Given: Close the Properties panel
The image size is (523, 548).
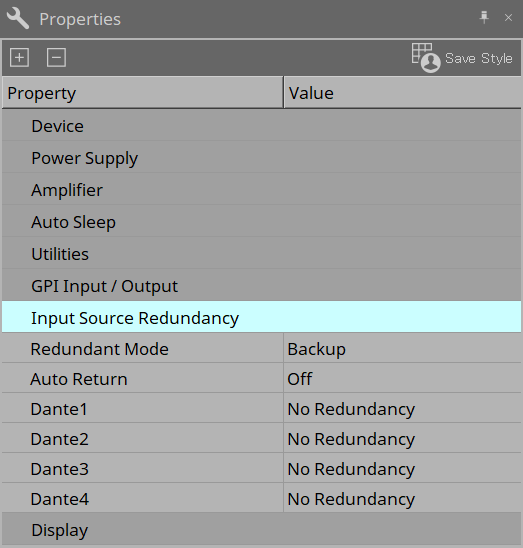Looking at the screenshot, I should point(508,17).
